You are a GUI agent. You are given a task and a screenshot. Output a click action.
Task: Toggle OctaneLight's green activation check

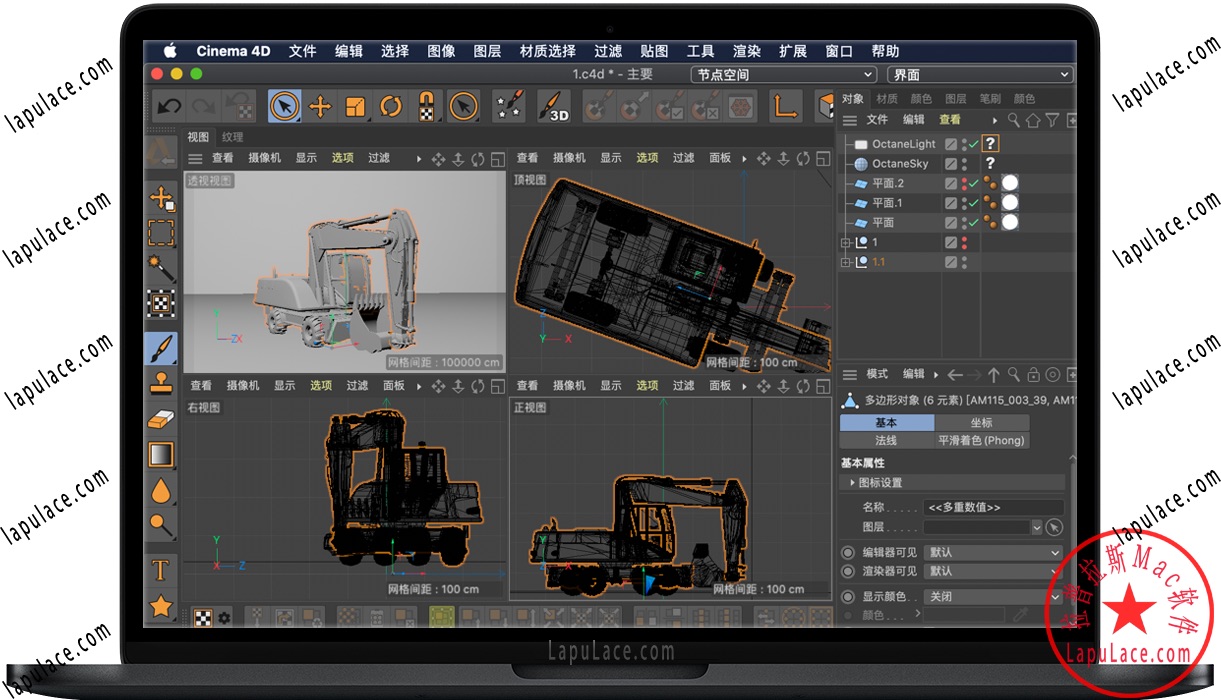(x=973, y=143)
